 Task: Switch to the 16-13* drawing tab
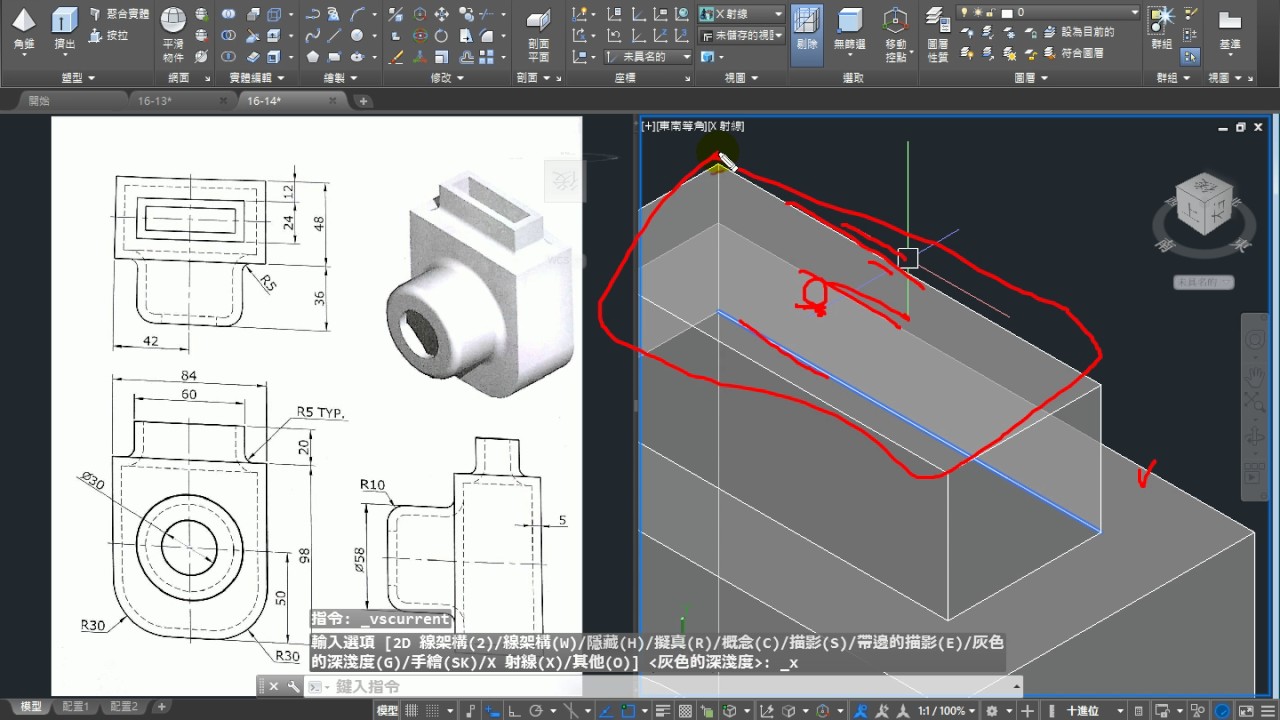point(155,101)
